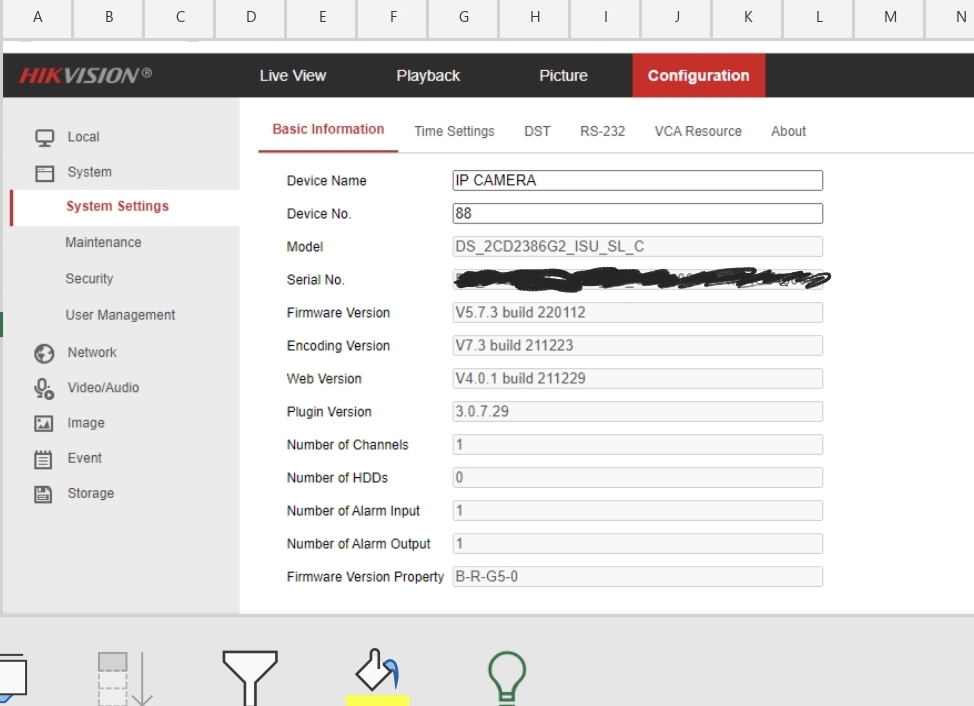Image resolution: width=974 pixels, height=706 pixels.
Task: Click the yellow fill color swatch
Action: 377,700
